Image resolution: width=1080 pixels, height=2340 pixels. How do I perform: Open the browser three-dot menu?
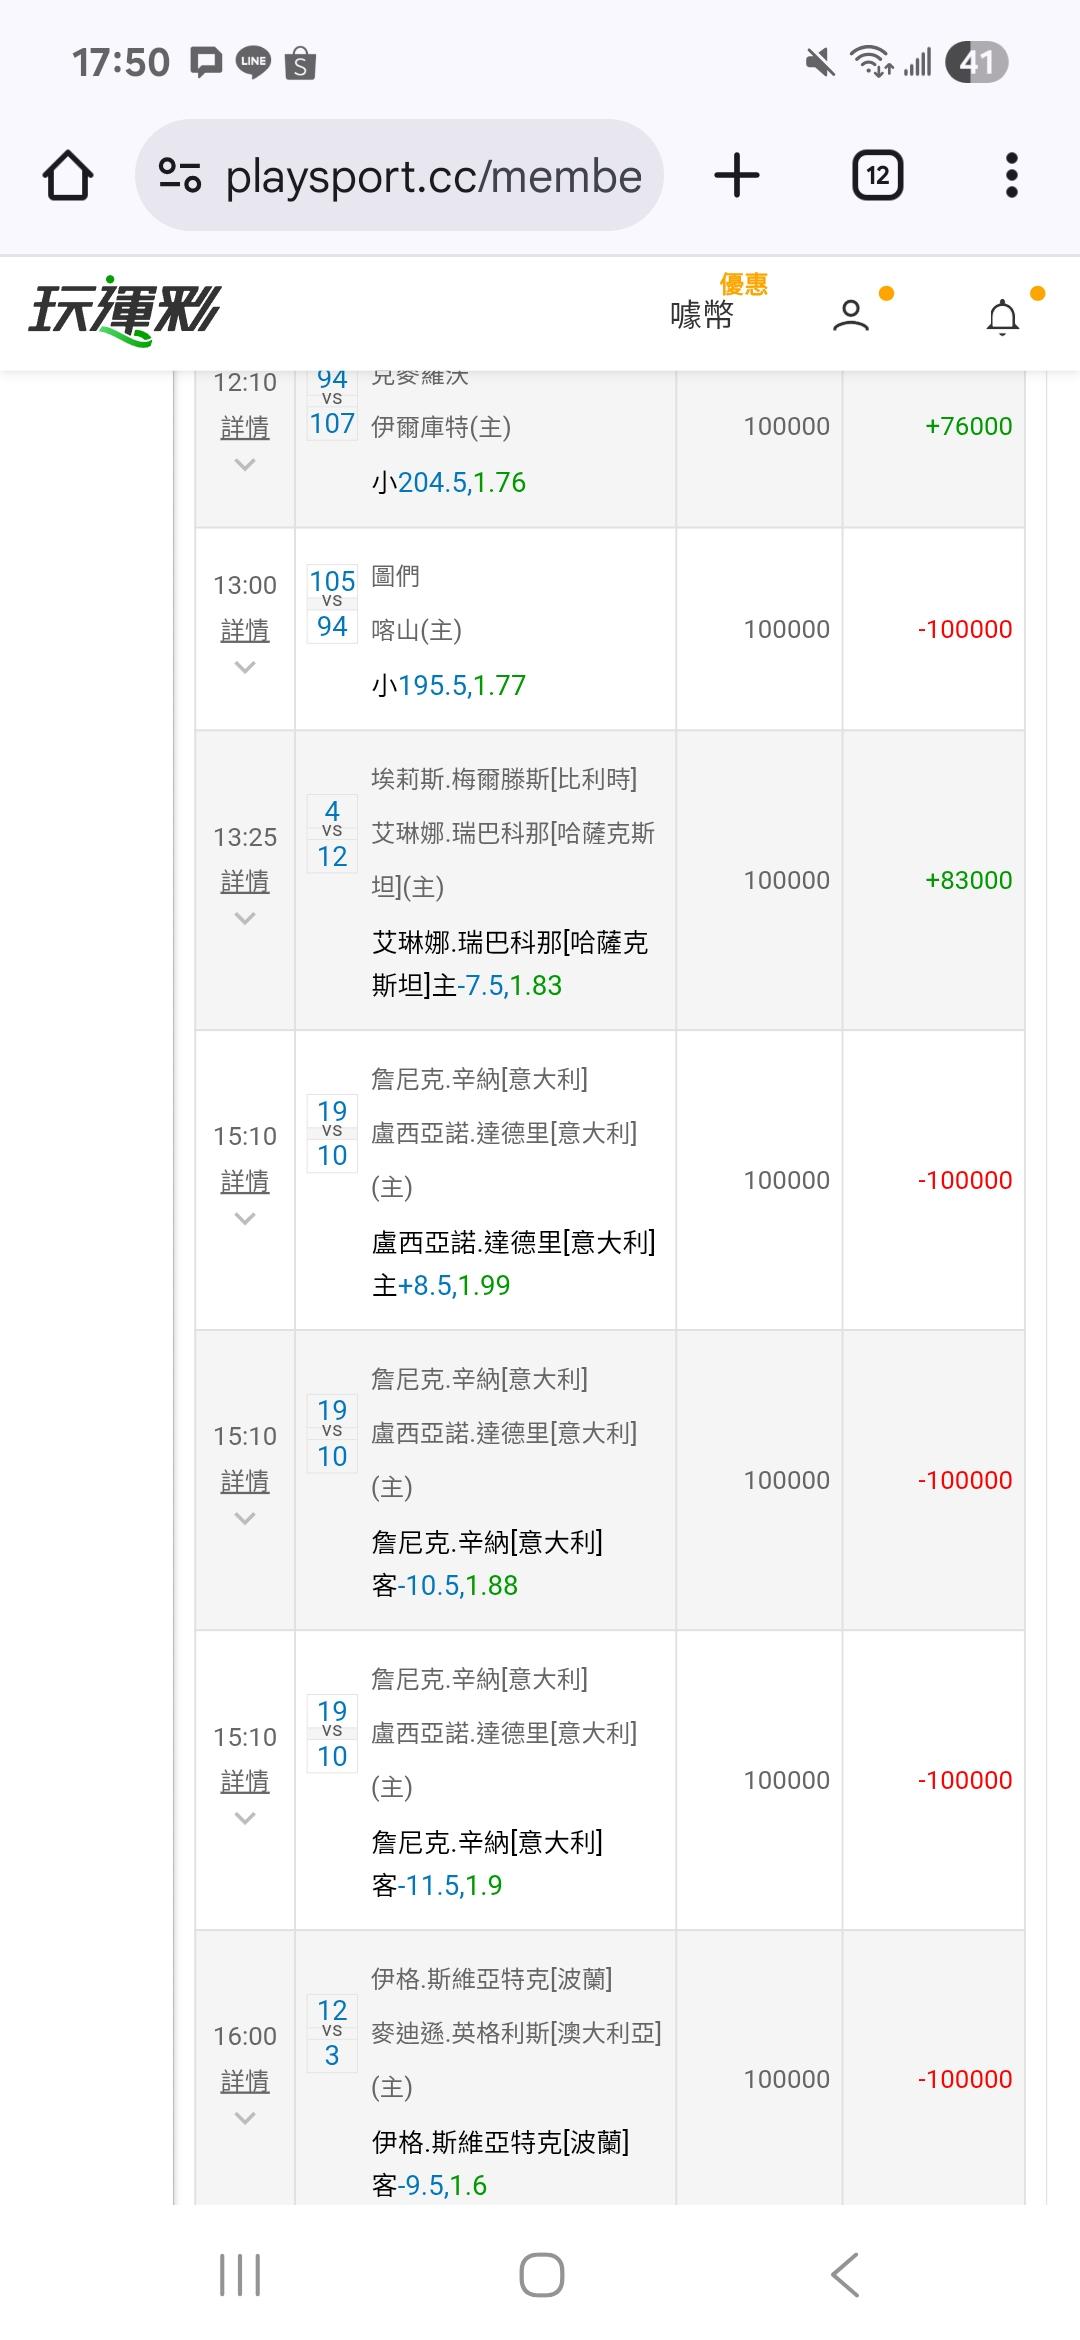pos(1011,176)
